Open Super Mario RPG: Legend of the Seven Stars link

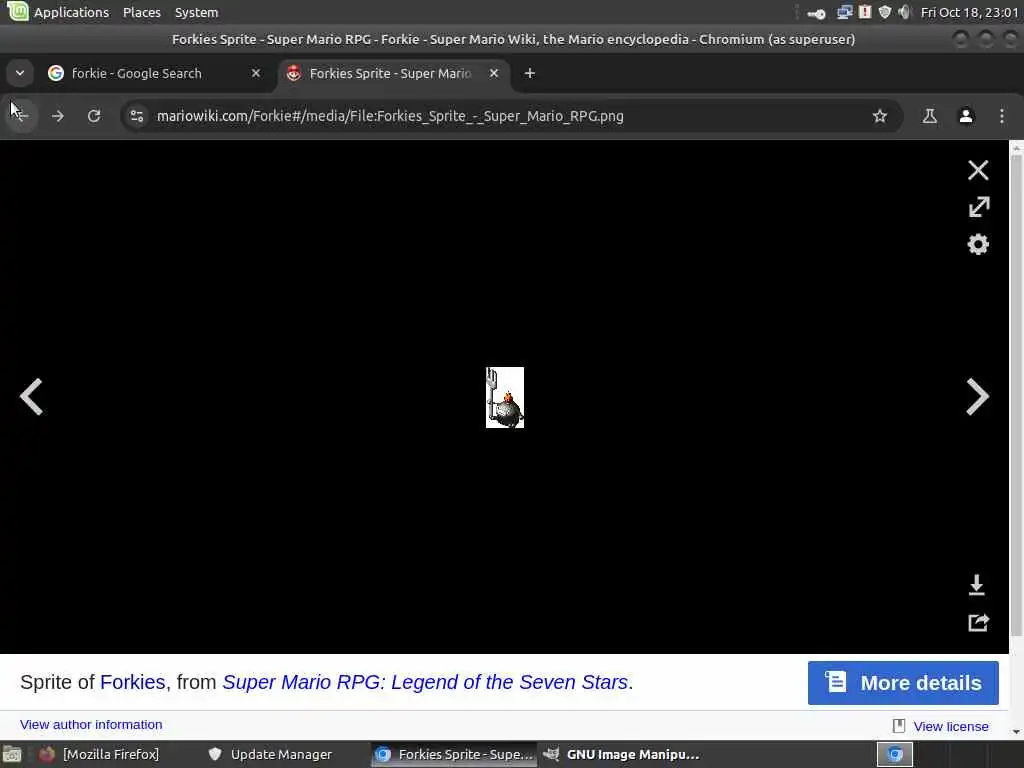coord(424,682)
